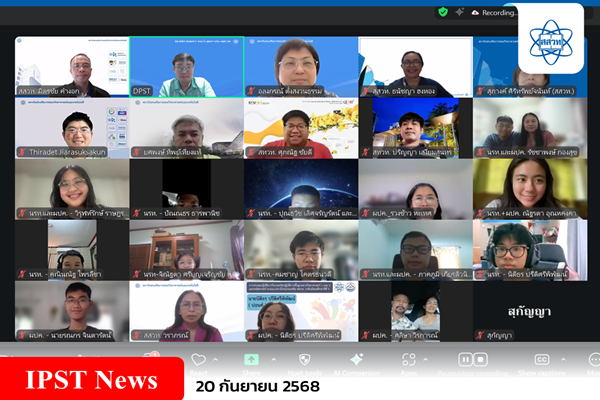
Task: Open Host tools shield icon
Action: tap(304, 359)
